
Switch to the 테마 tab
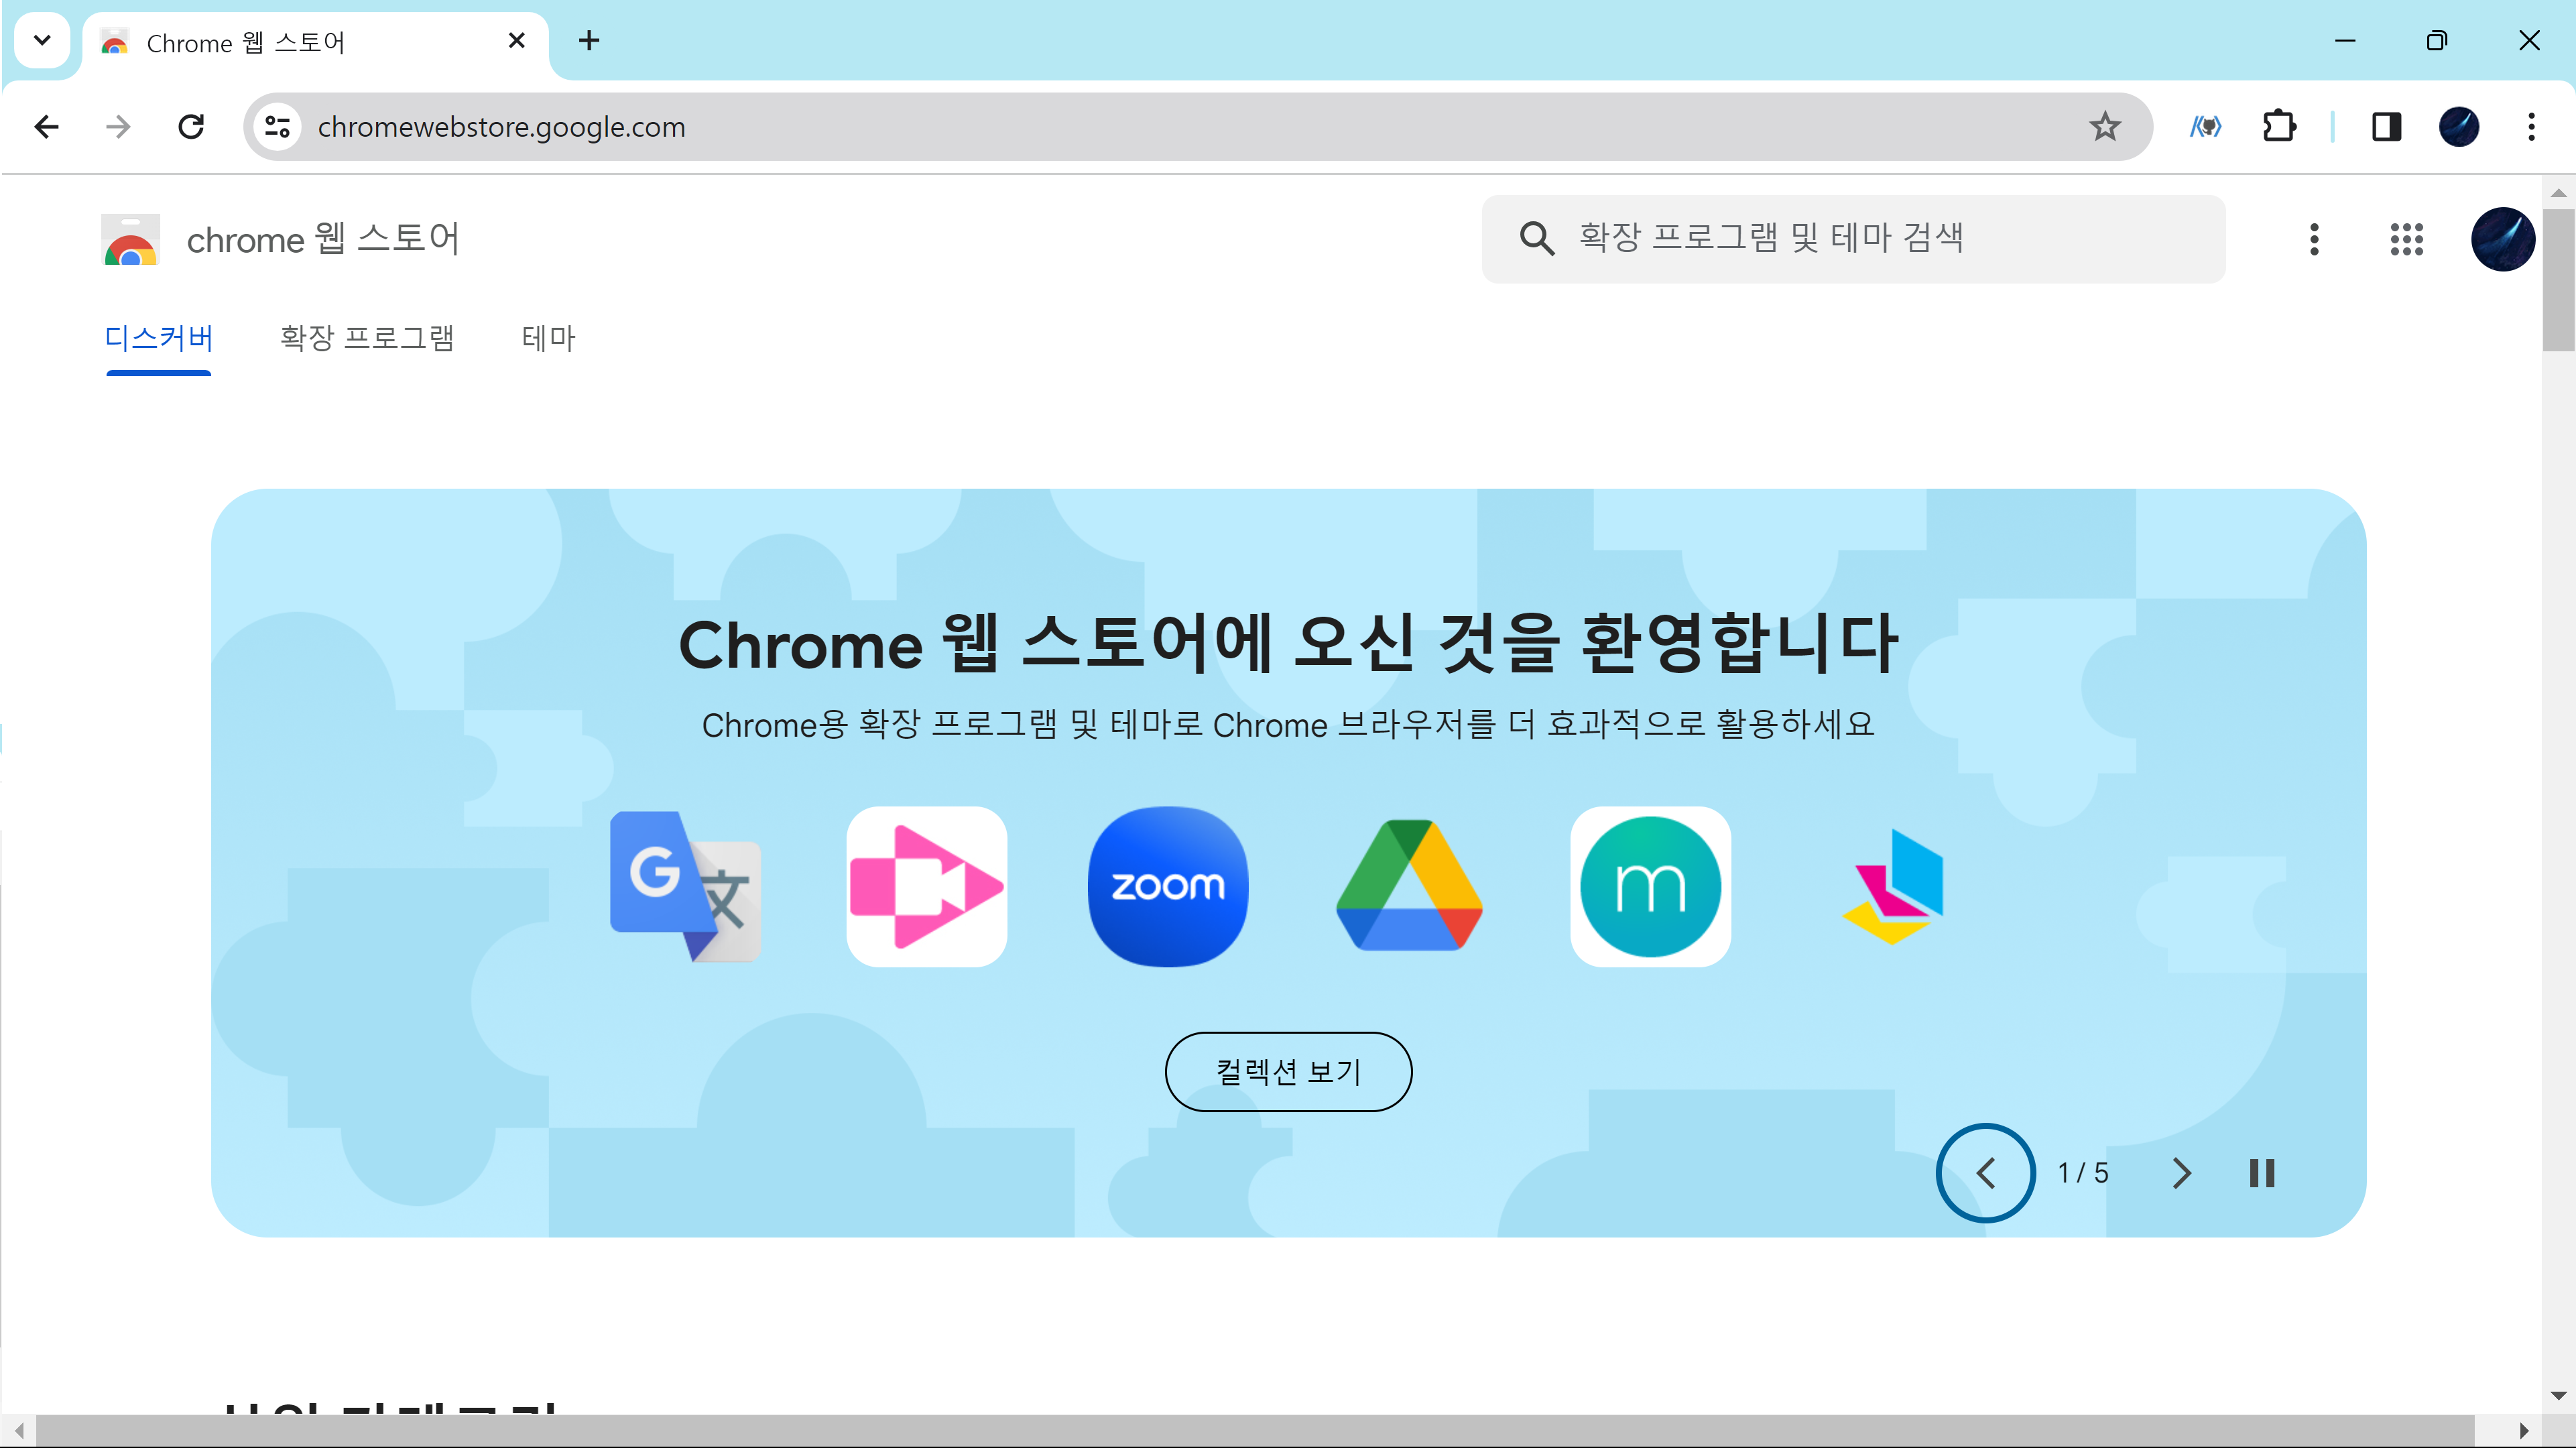(x=548, y=338)
